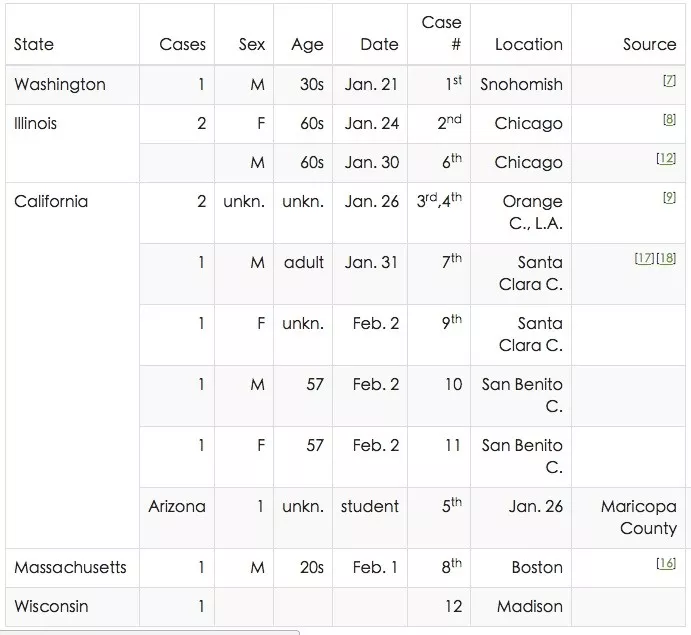Click the Sex column header
This screenshot has height=635, width=691.
click(x=252, y=45)
